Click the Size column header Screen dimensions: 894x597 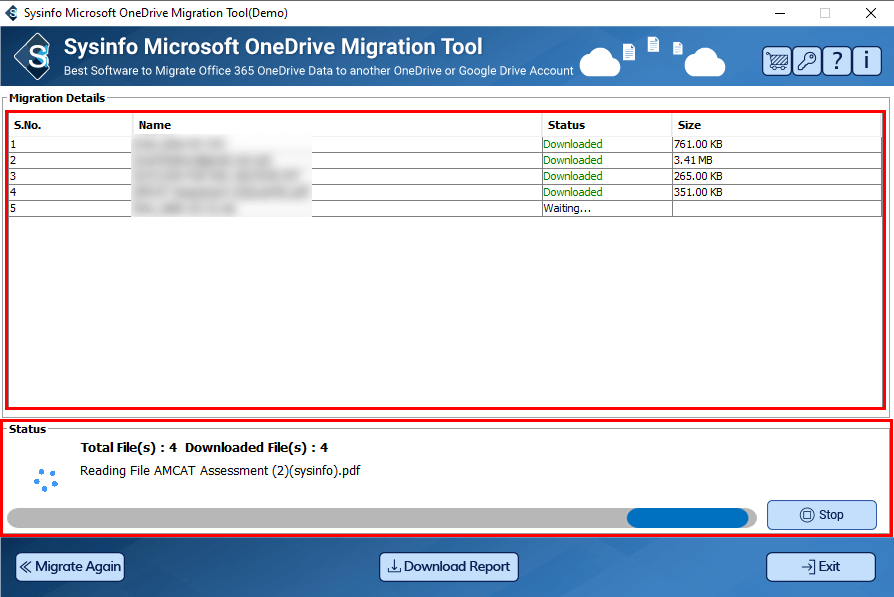776,125
